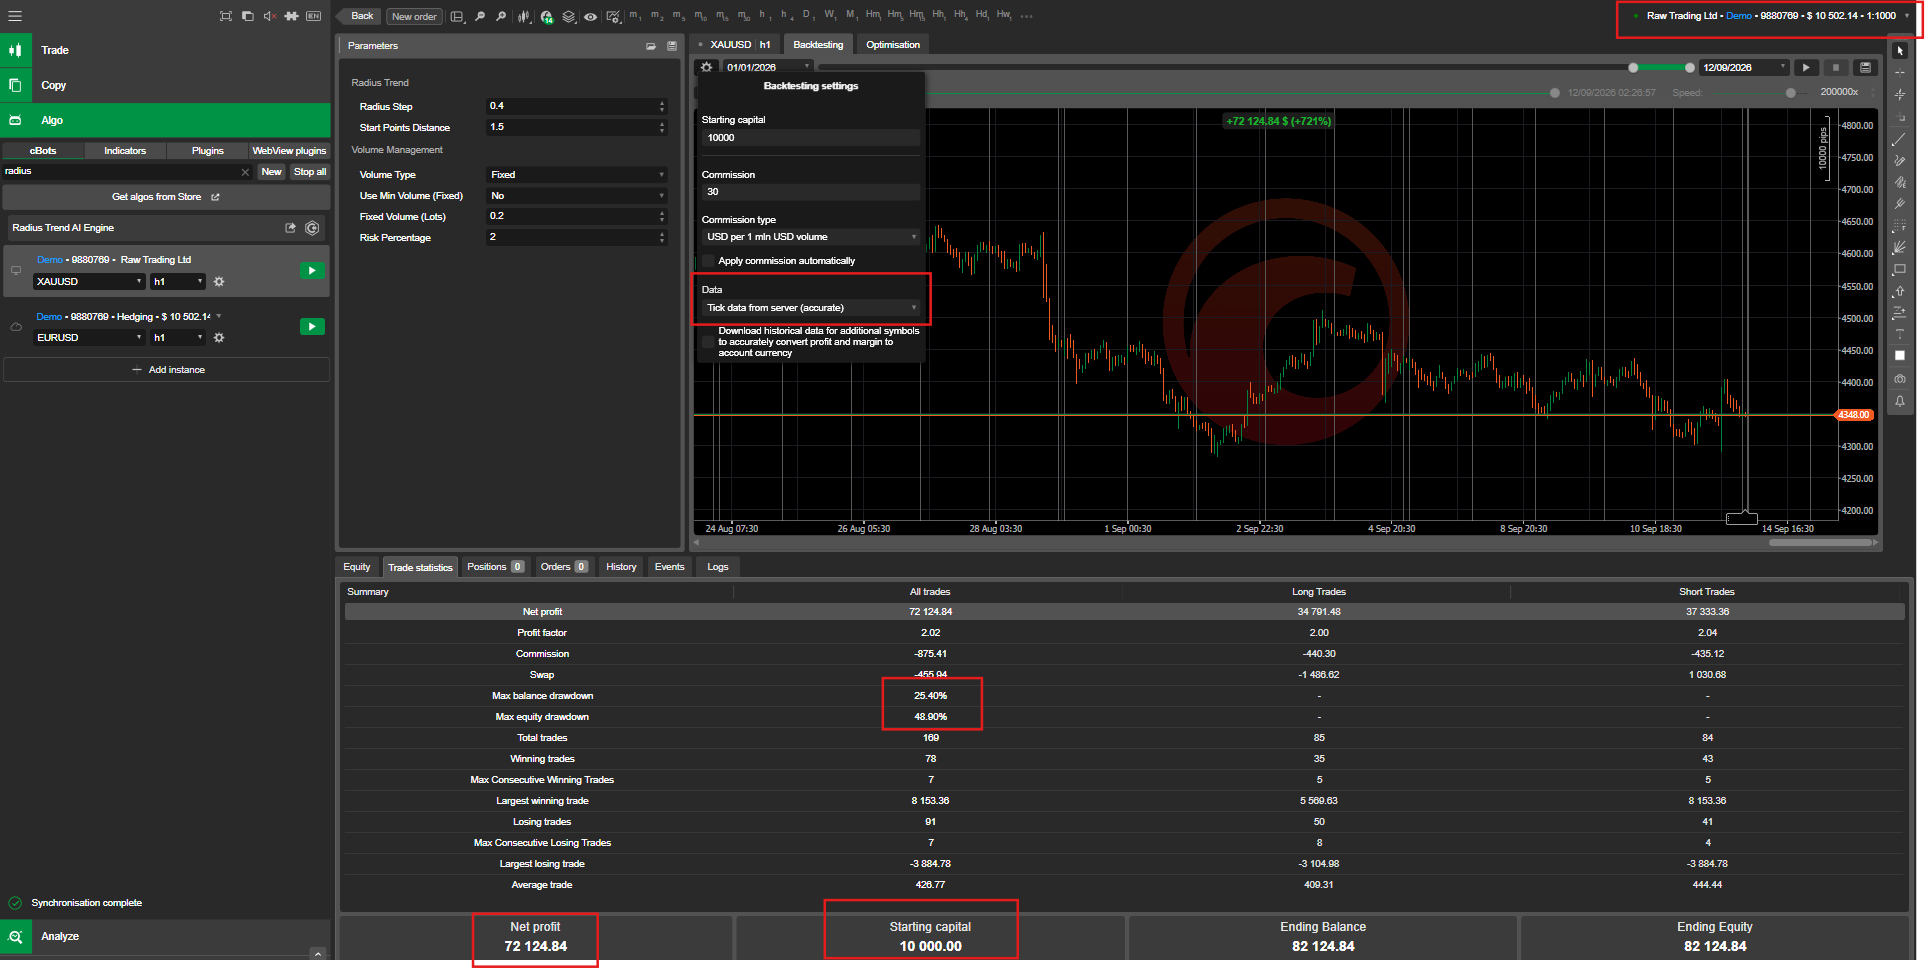The width and height of the screenshot is (1925, 969).
Task: Enable Download historical data for additional symbols checkbox
Action: coord(709,342)
